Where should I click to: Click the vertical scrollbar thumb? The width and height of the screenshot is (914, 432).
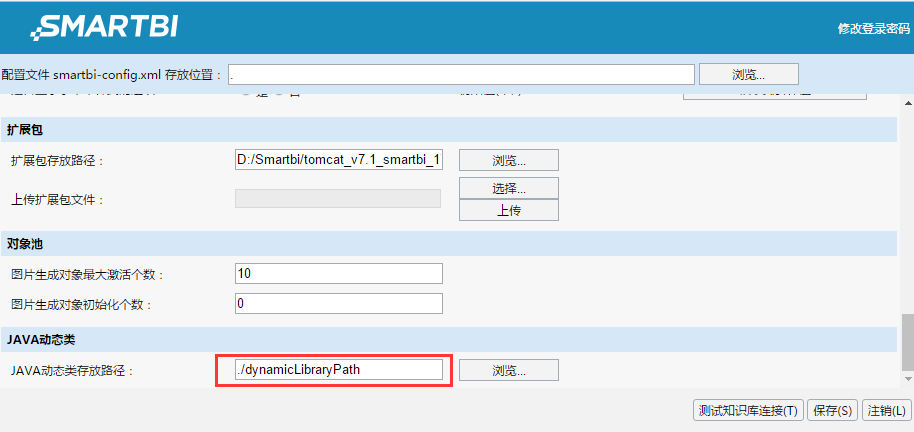point(908,342)
